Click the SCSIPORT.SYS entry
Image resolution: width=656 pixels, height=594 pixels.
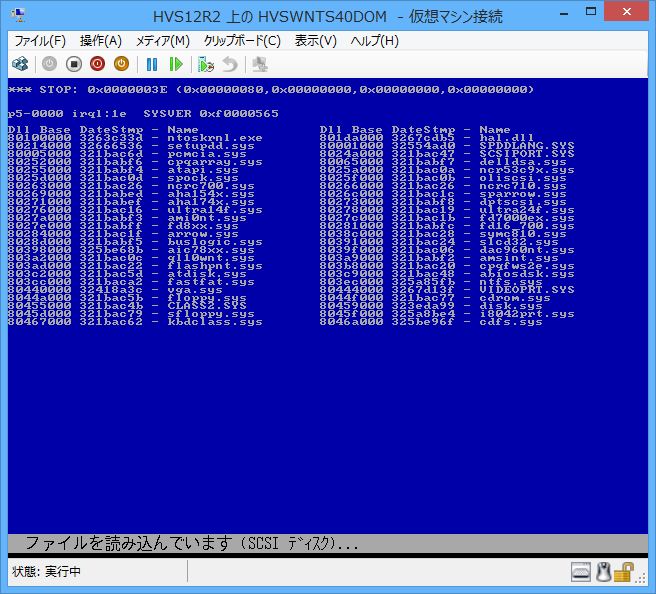point(527,154)
